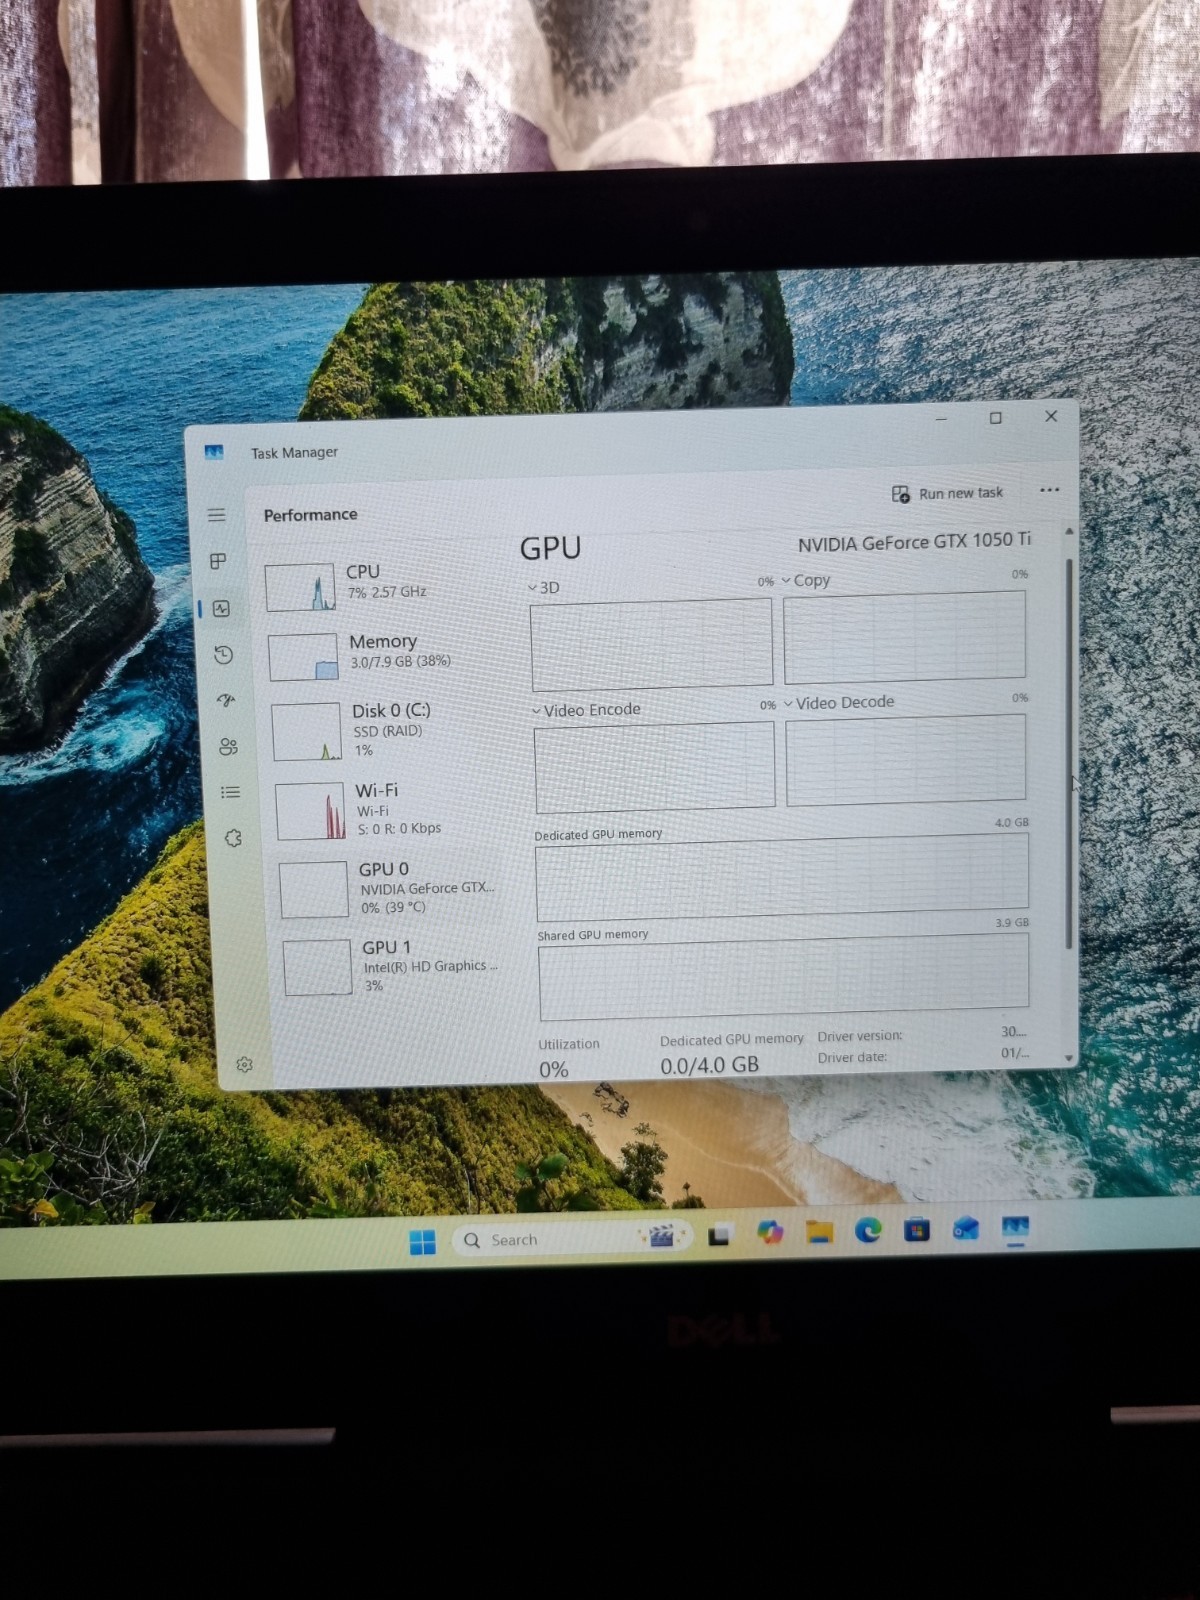Open the 3D engine graph dropdown
Viewport: 1200px width, 1600px height.
[x=544, y=587]
